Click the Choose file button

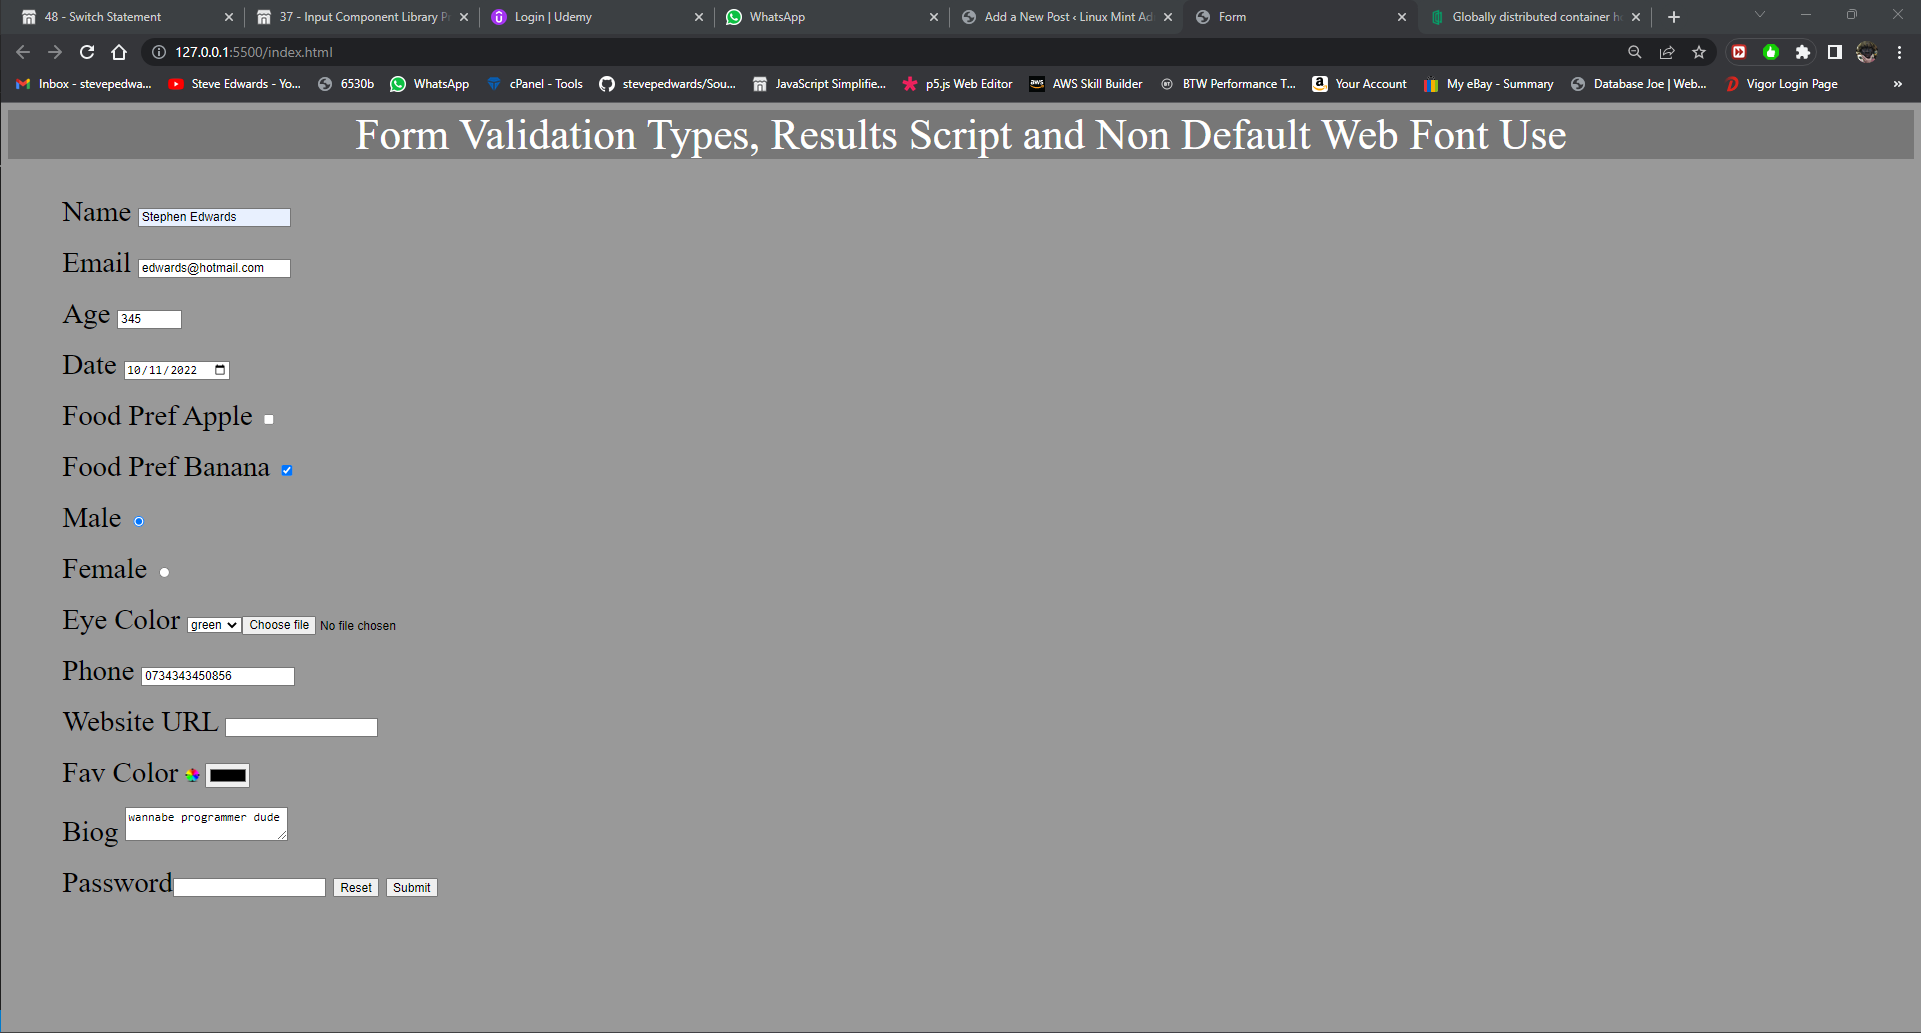(x=279, y=625)
